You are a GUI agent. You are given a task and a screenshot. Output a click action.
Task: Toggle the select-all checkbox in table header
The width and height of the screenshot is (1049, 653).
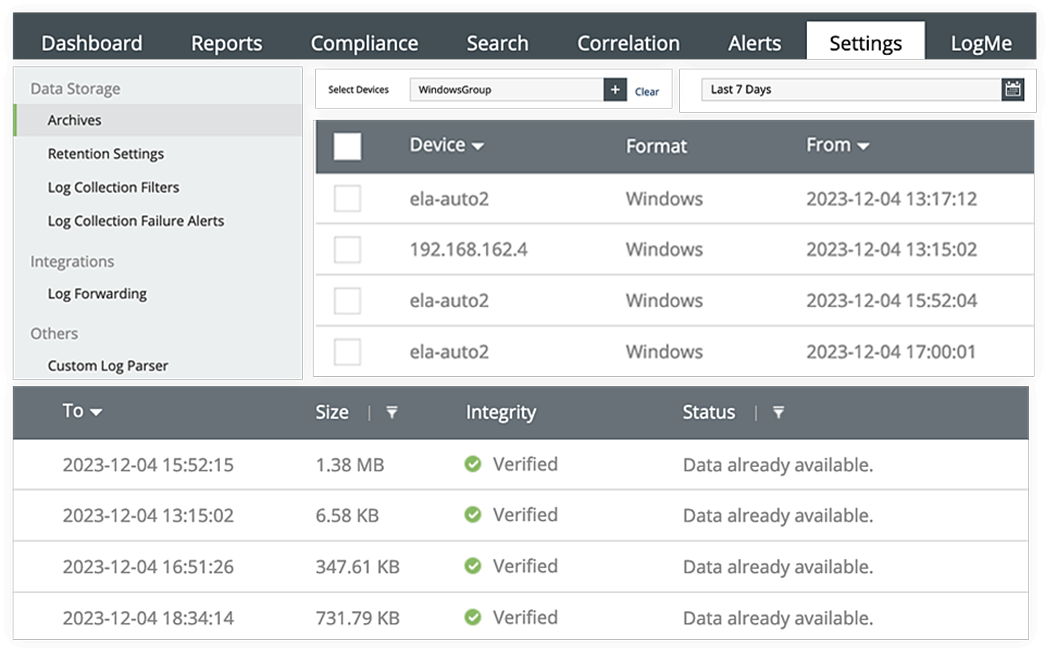point(347,147)
